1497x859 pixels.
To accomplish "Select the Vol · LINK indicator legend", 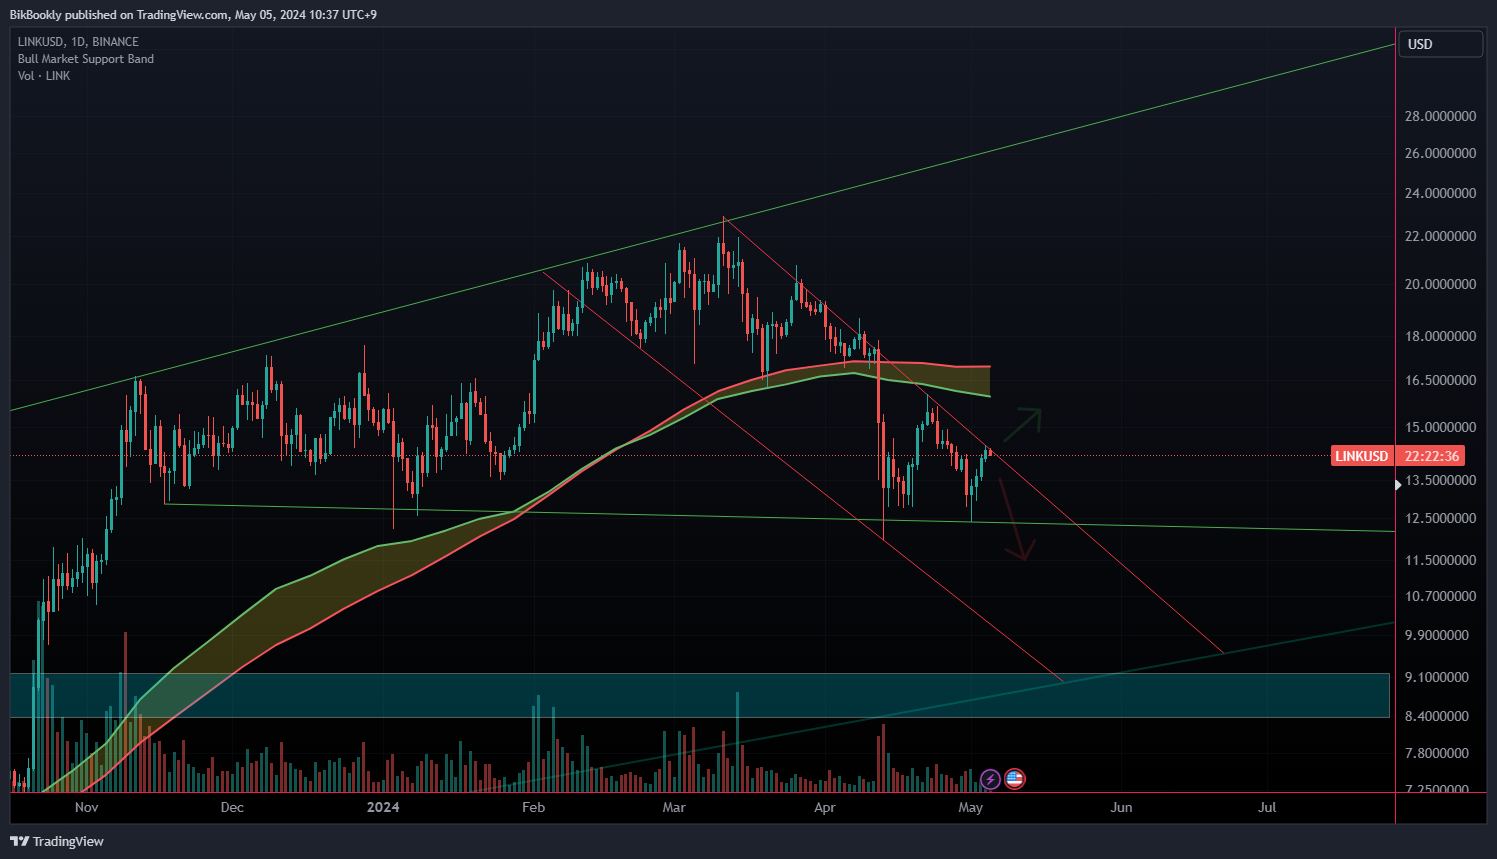I will [44, 76].
